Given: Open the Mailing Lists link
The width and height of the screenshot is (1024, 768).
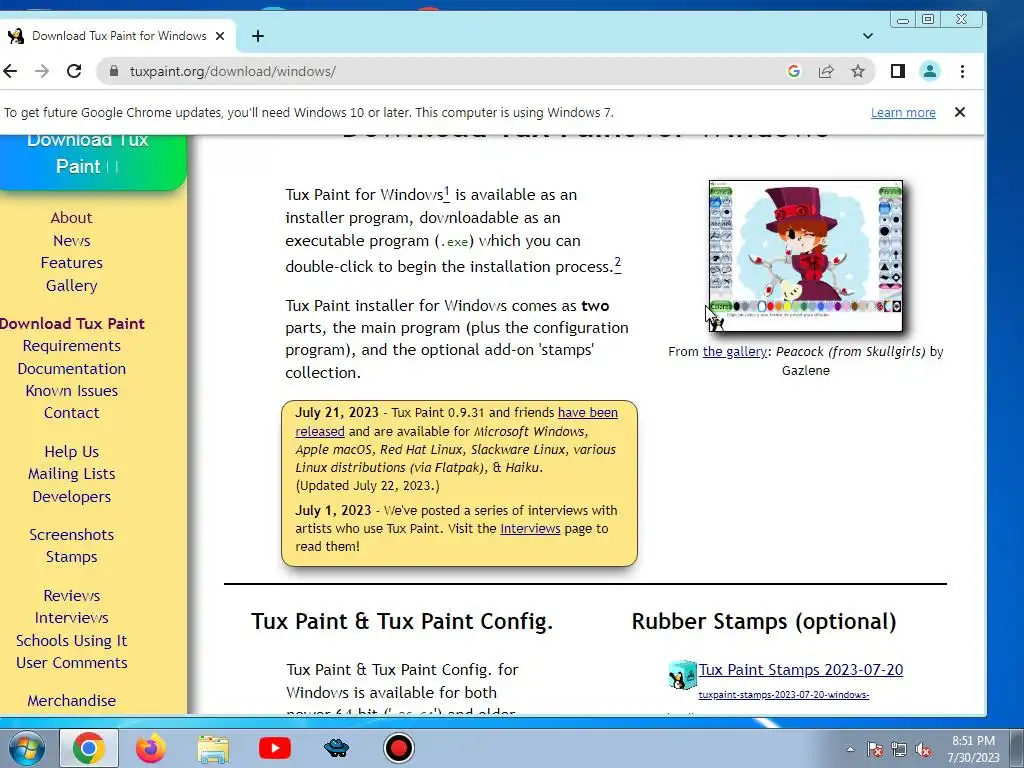Looking at the screenshot, I should pyautogui.click(x=72, y=473).
